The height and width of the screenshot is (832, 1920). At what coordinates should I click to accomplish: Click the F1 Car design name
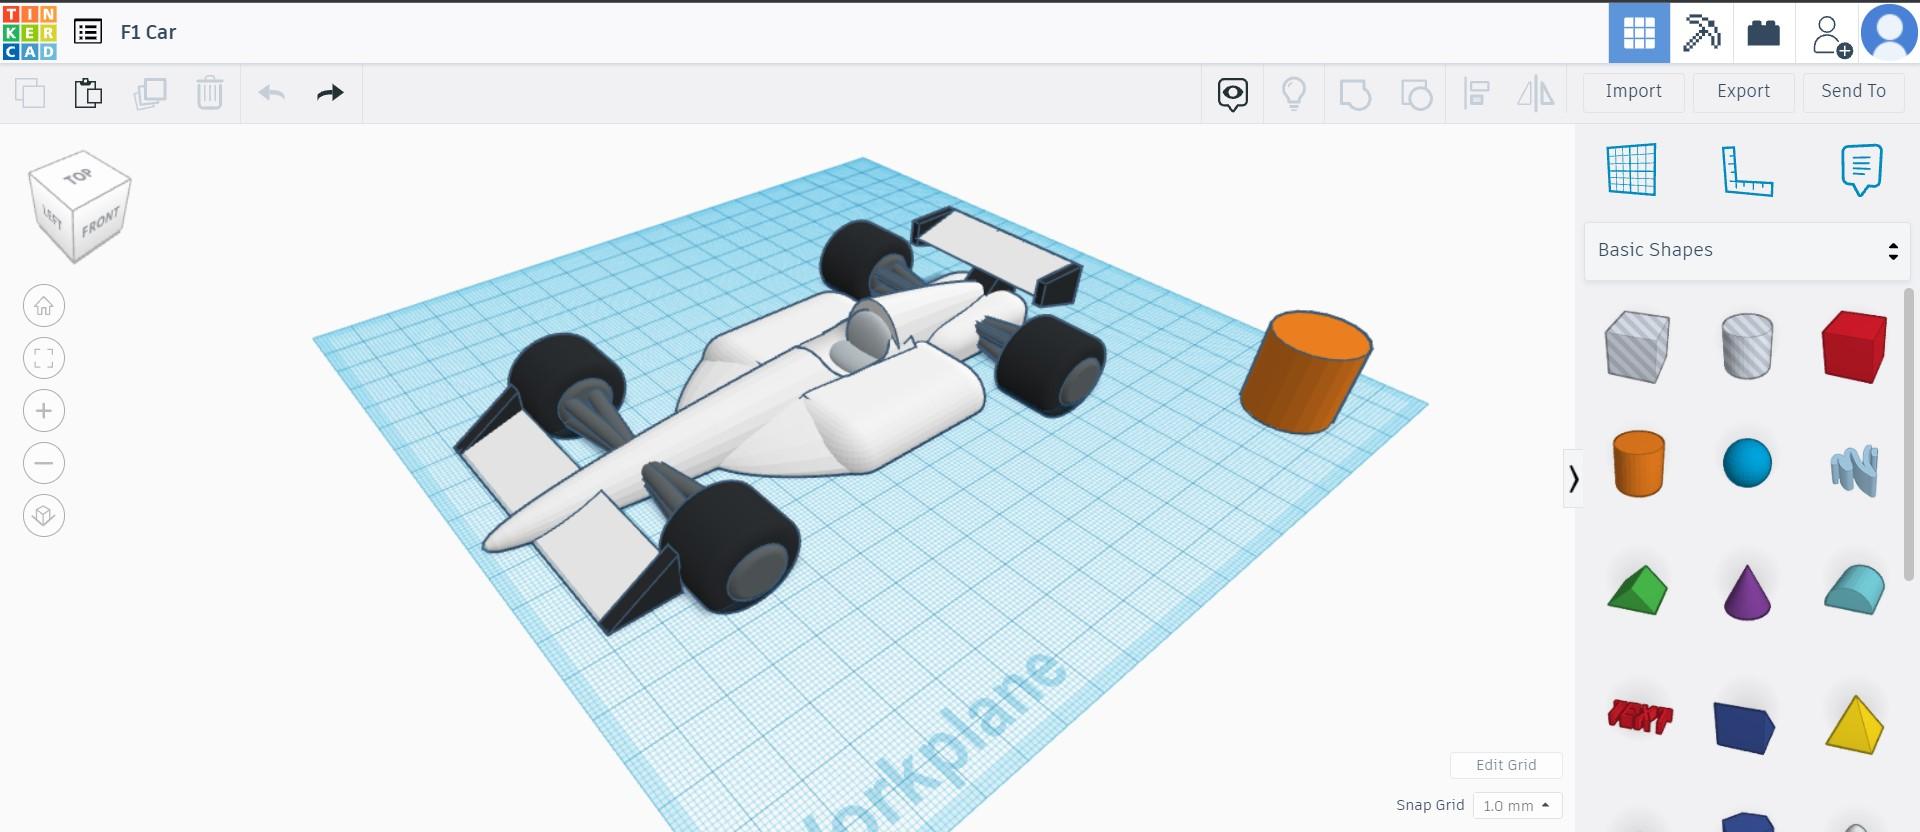(148, 32)
